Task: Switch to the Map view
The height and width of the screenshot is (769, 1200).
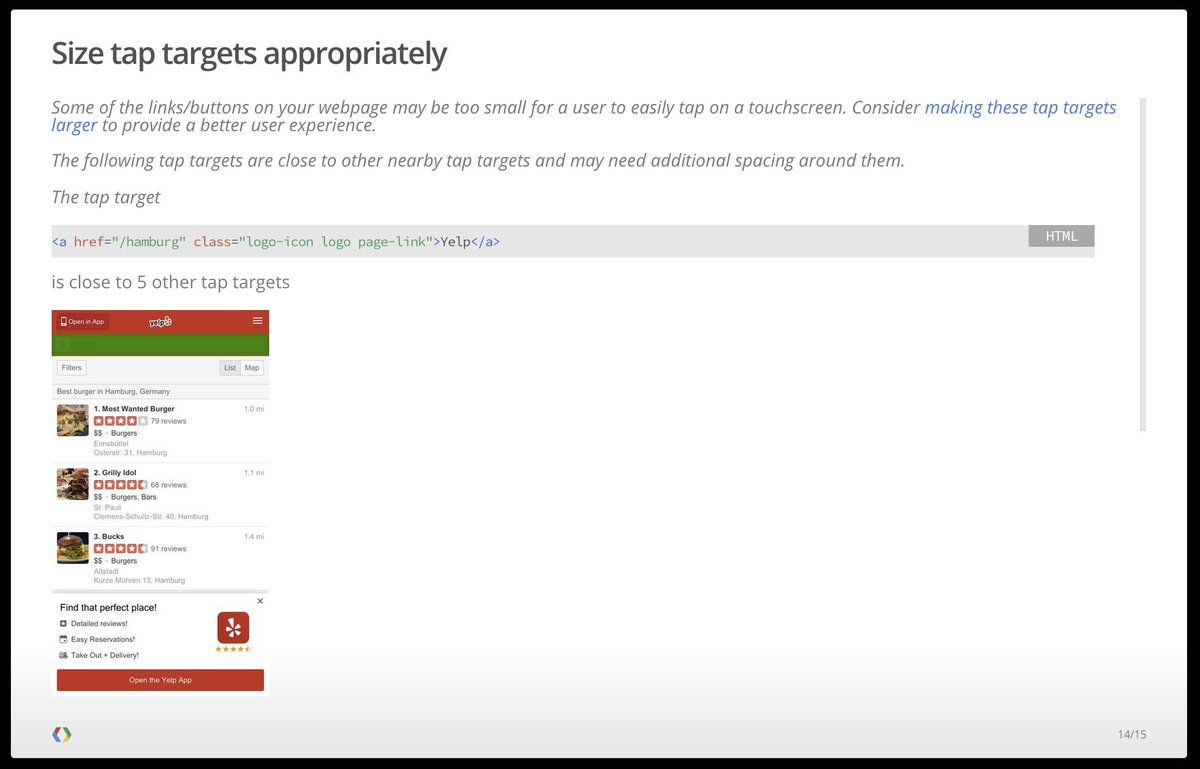Action: [252, 368]
